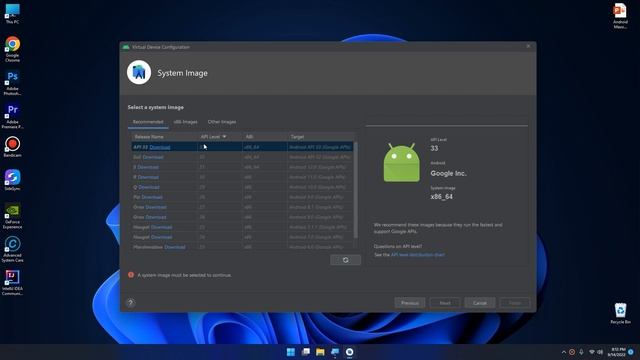This screenshot has width=640, height=360.
Task: Download the Marshmallow system image
Action: point(175,247)
